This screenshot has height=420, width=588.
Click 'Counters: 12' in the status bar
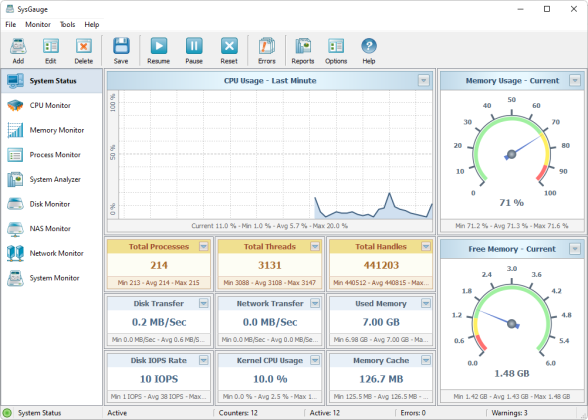238,413
